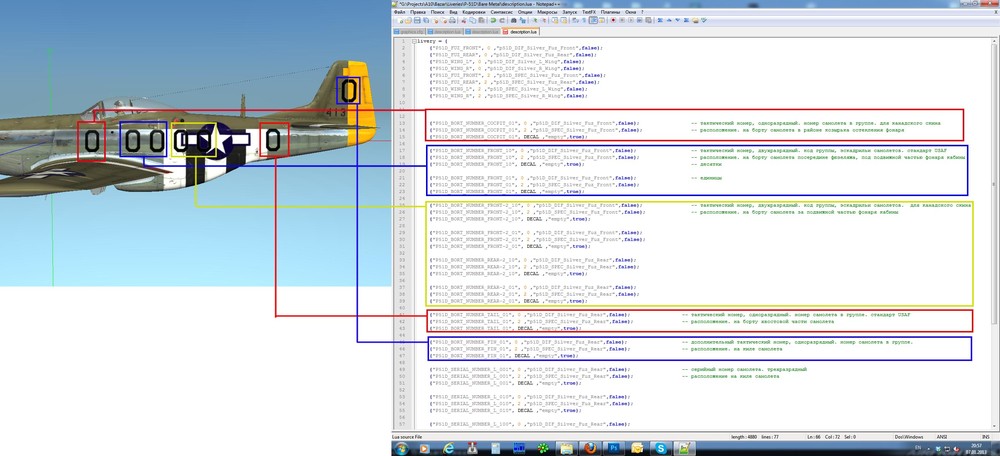Viewport: 1000px width, 456px height.
Task: Open the Windows Start button
Action: click(x=401, y=448)
